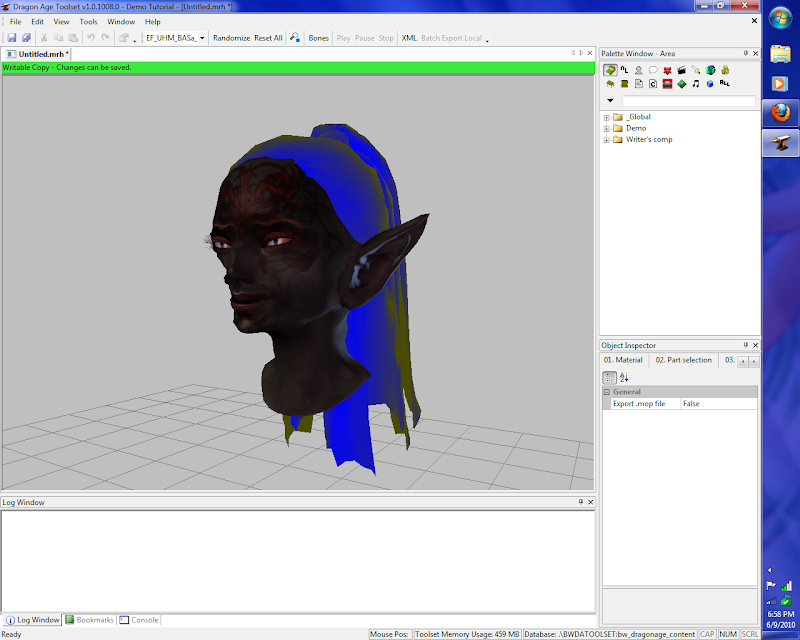800x640 pixels.
Task: Expand the _Global folder
Action: [x=606, y=117]
